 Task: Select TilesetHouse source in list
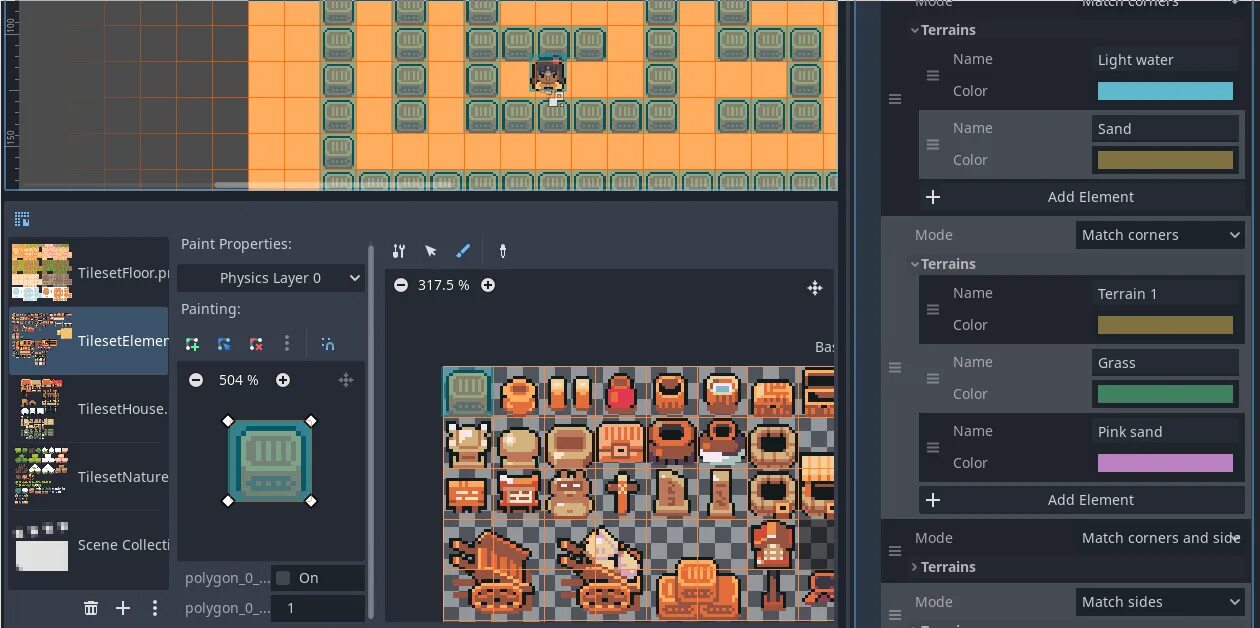pyautogui.click(x=89, y=409)
